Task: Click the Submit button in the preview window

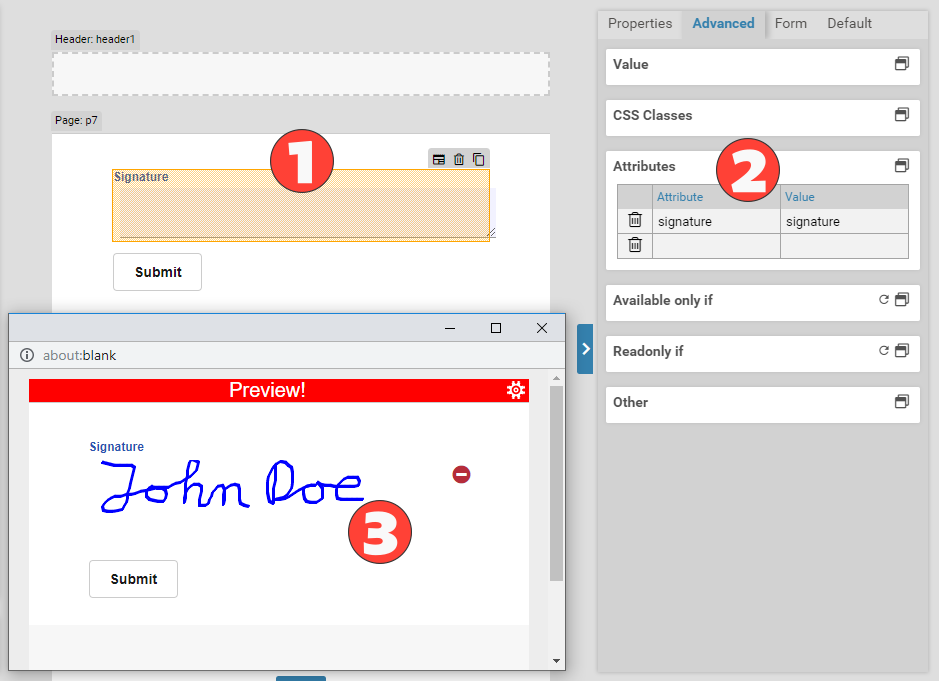Action: click(133, 579)
